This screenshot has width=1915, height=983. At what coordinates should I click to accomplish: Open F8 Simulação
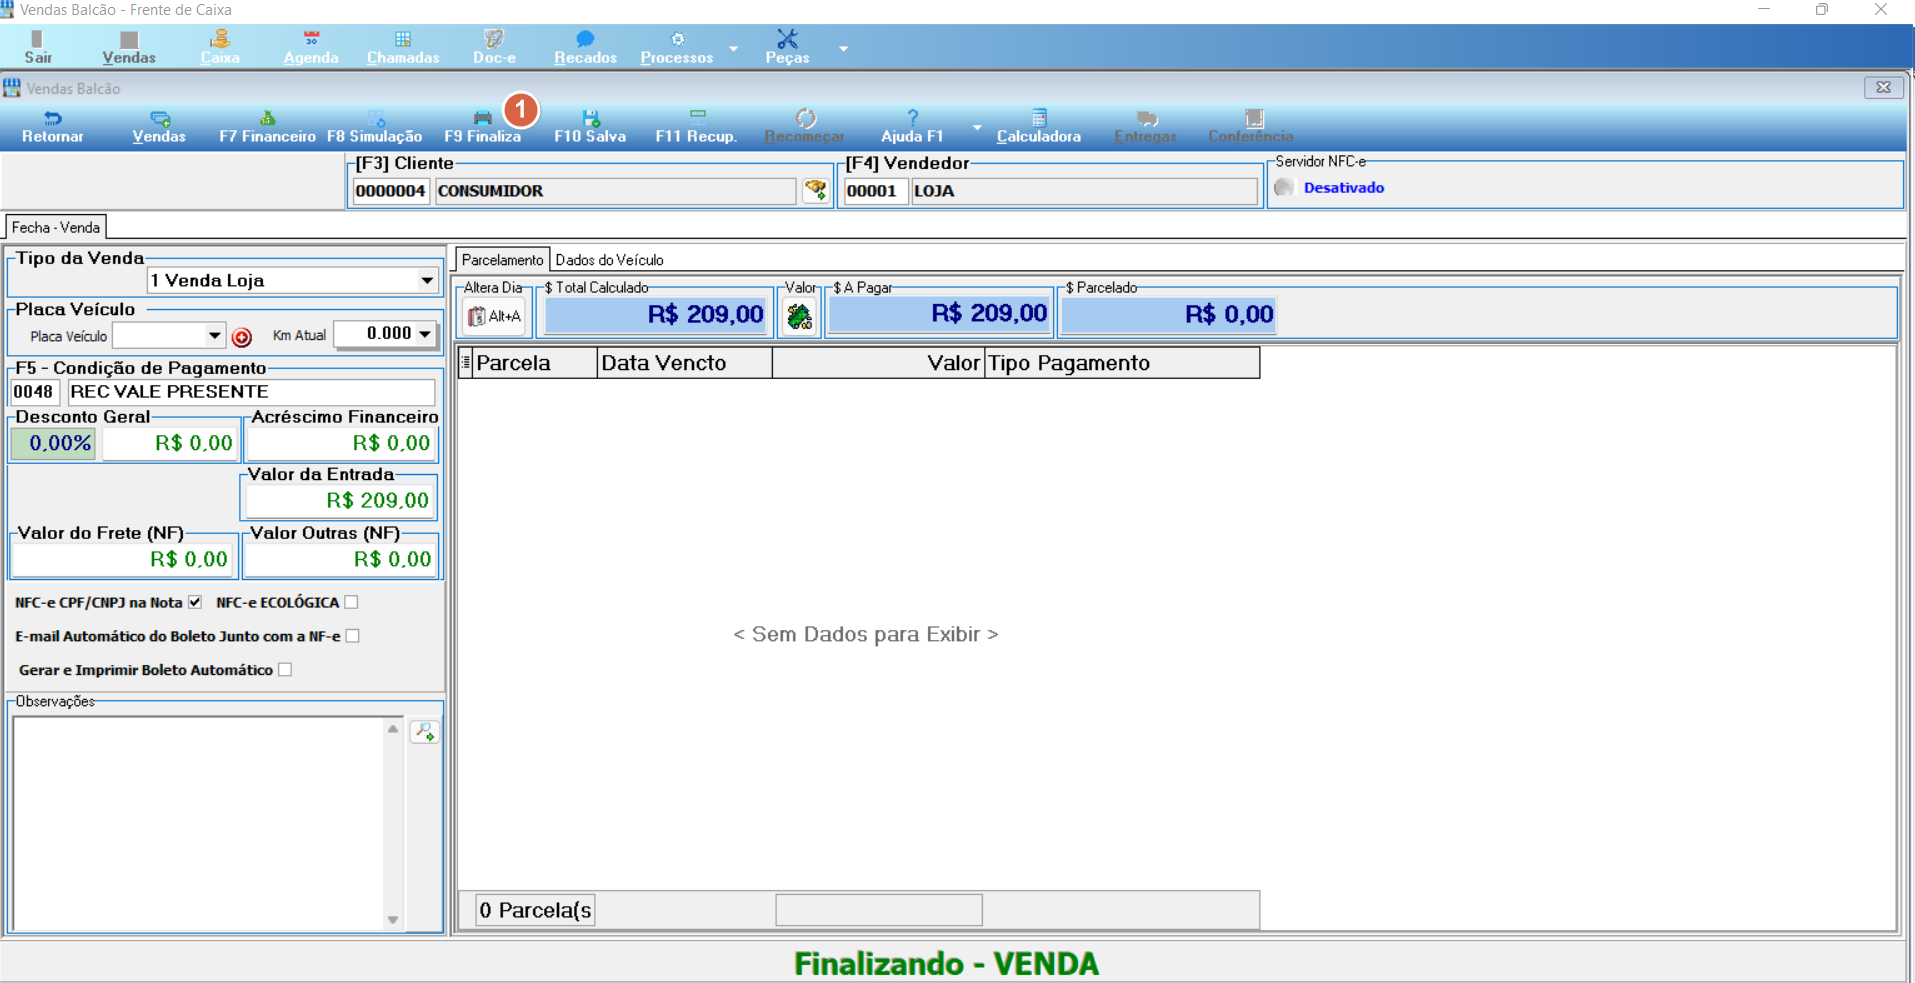375,127
